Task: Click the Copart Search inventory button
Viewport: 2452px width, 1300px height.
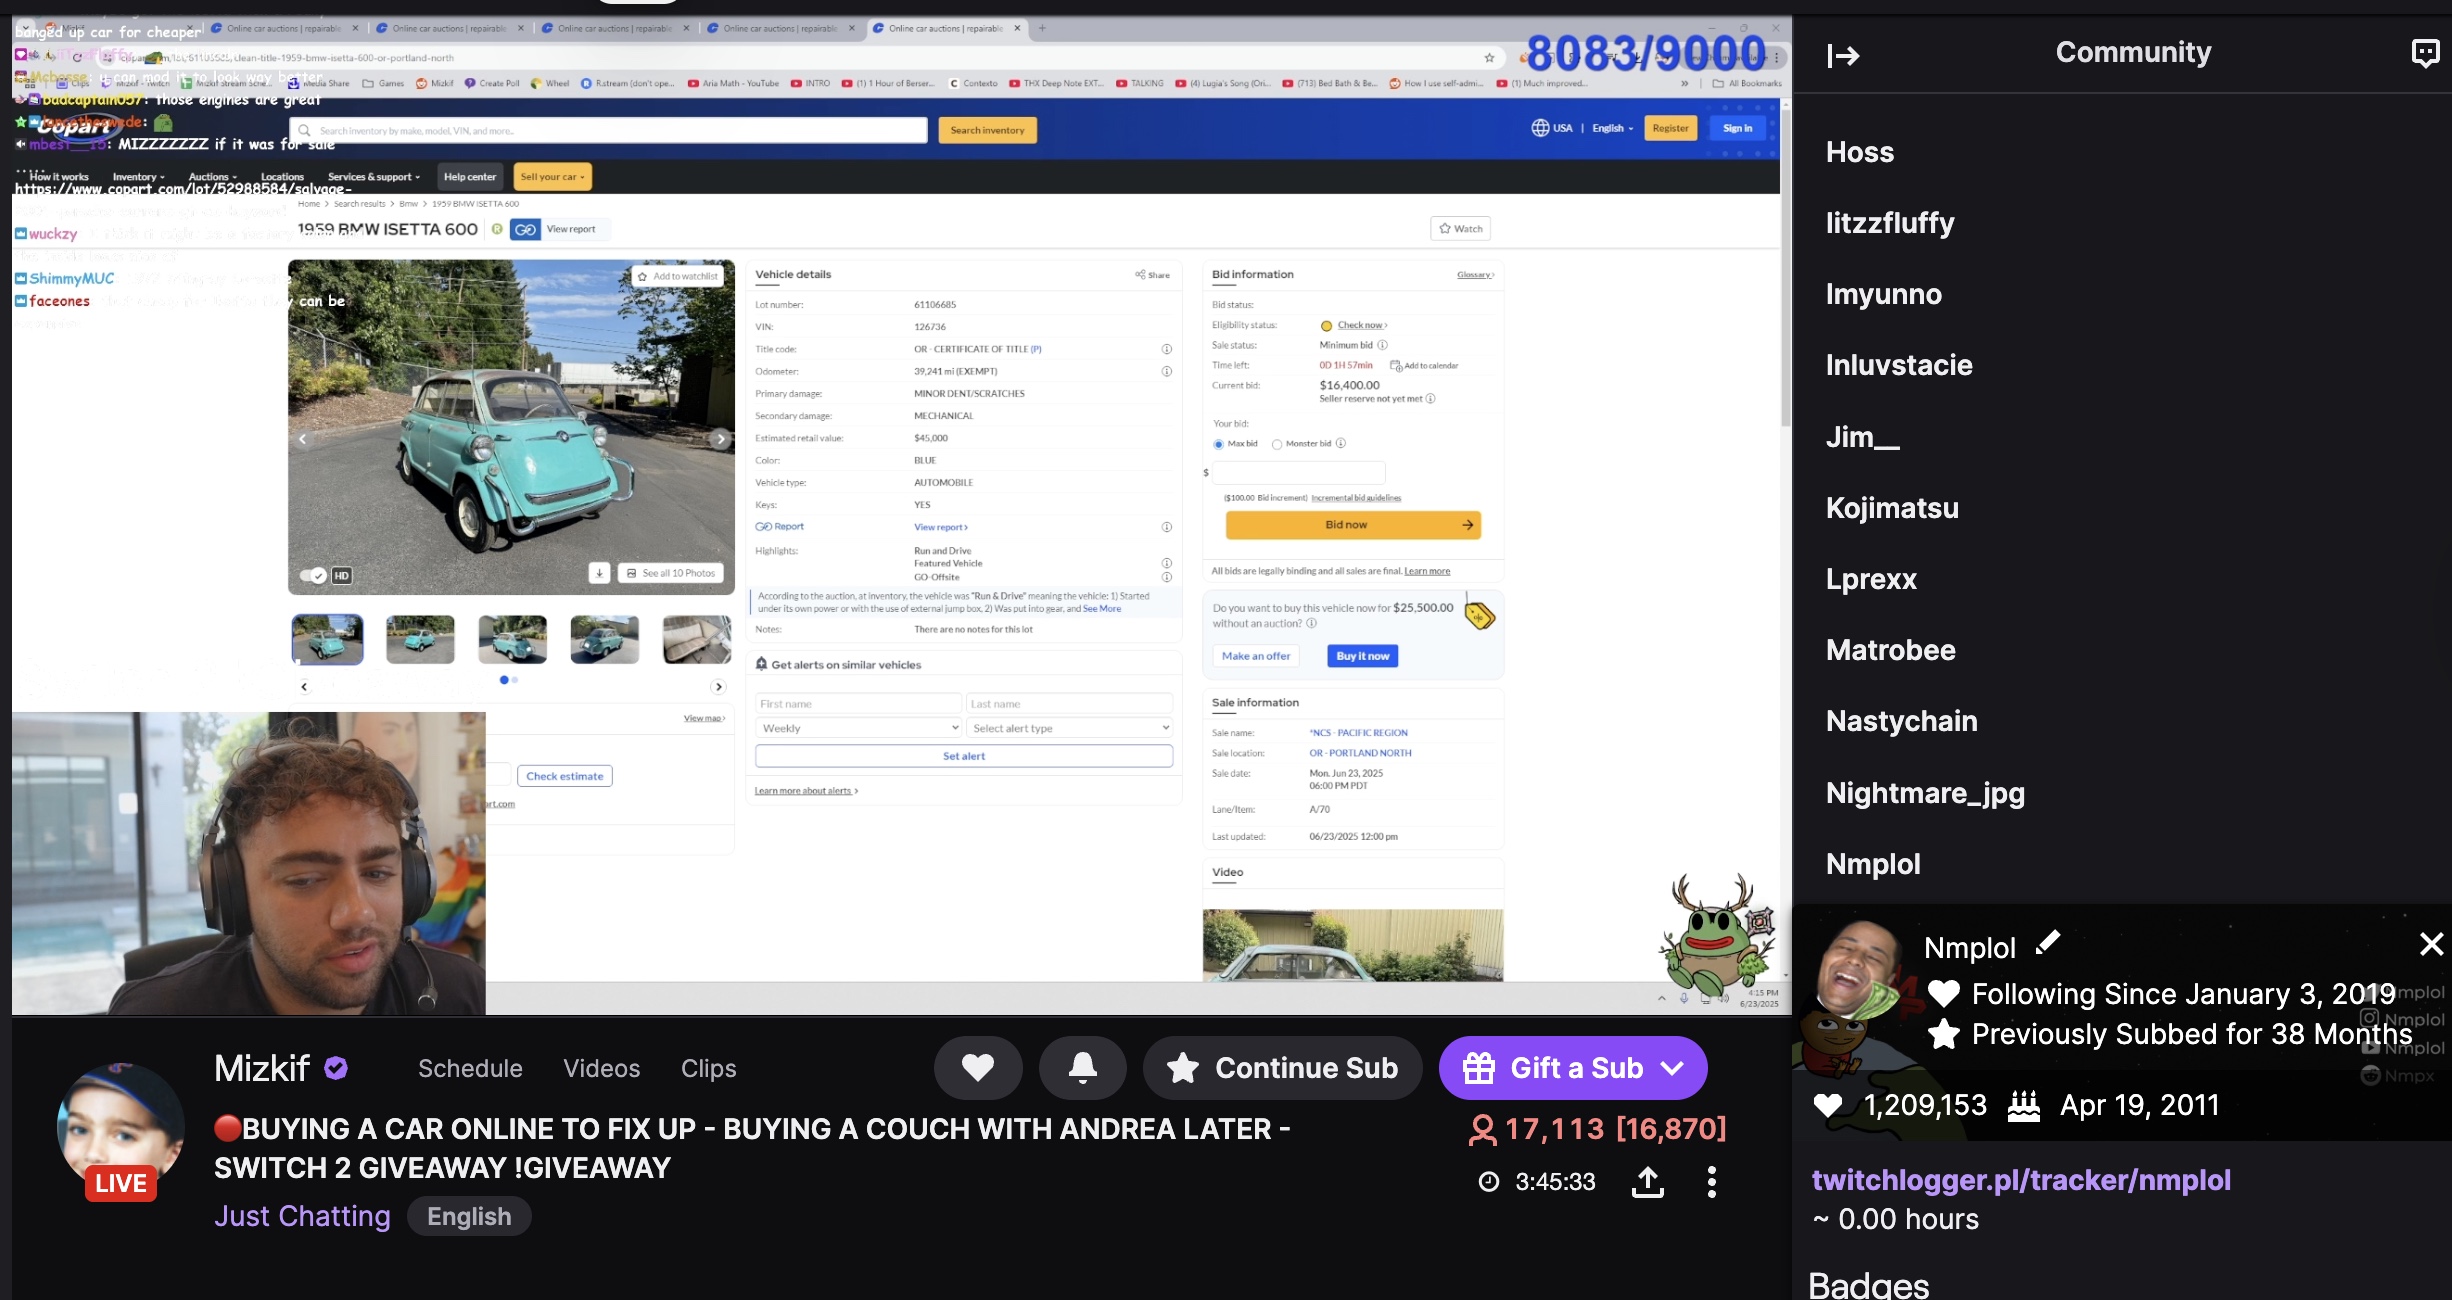Action: tap(987, 130)
